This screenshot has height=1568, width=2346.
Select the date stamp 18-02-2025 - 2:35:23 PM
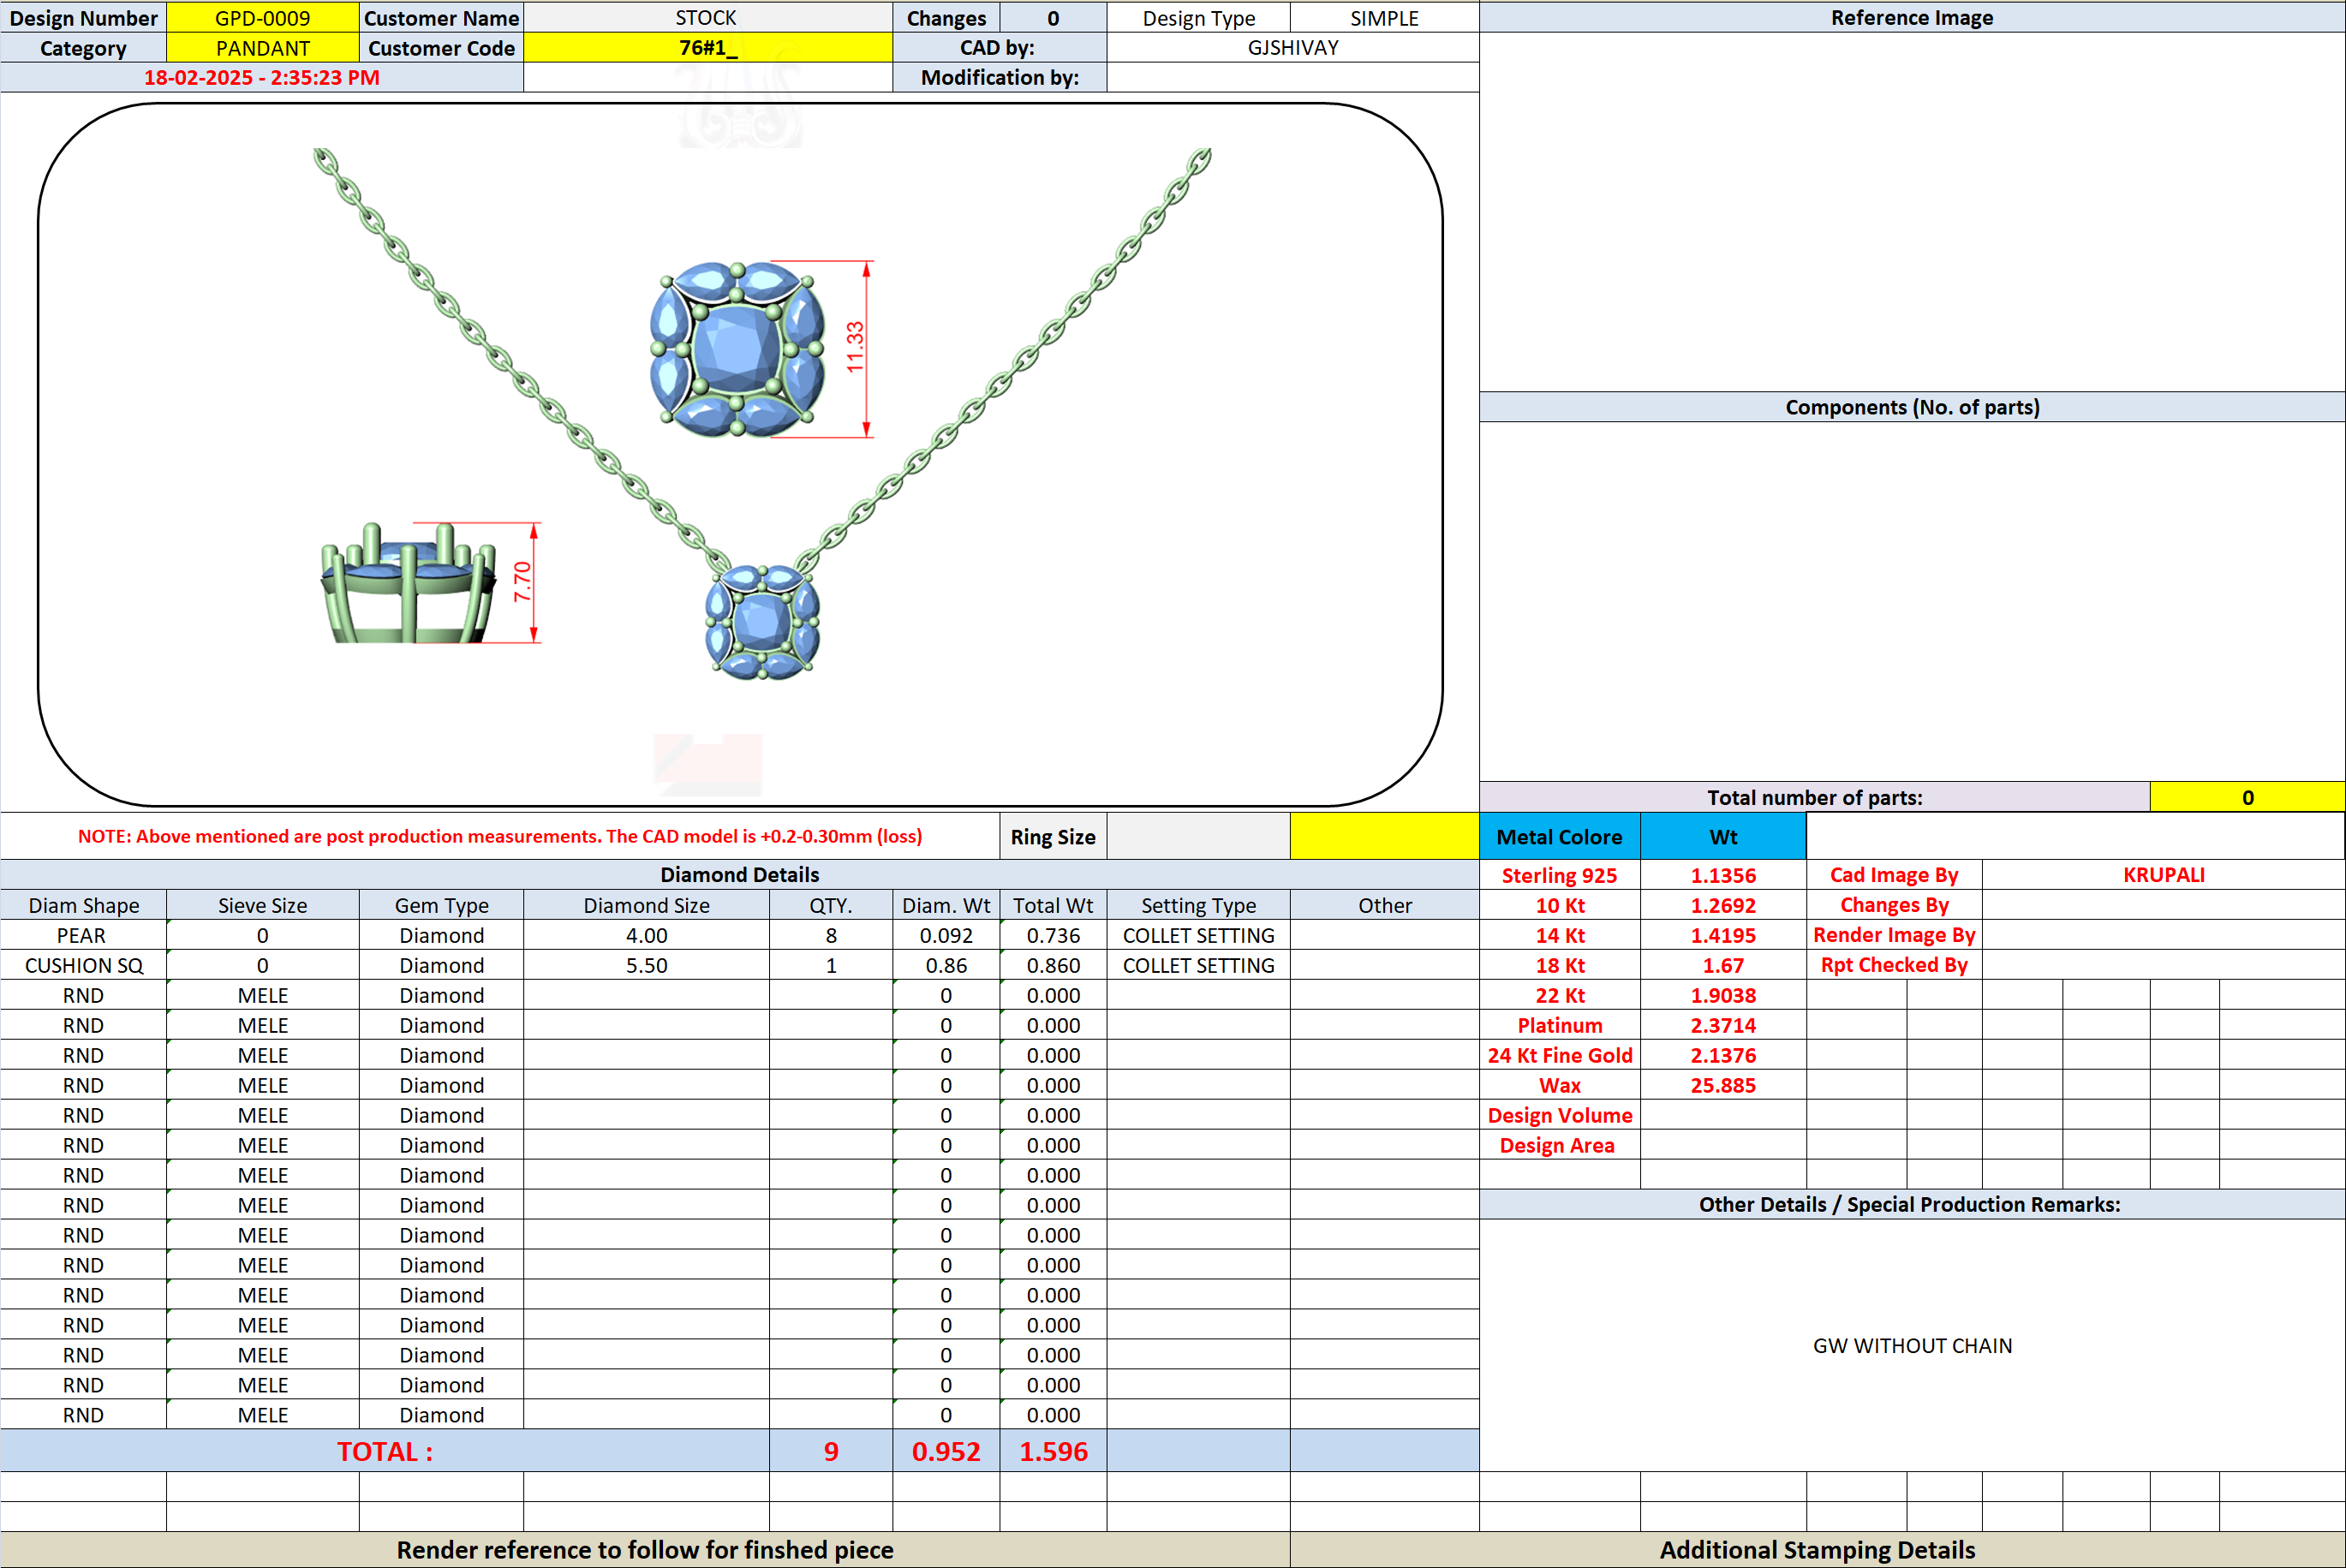[262, 78]
